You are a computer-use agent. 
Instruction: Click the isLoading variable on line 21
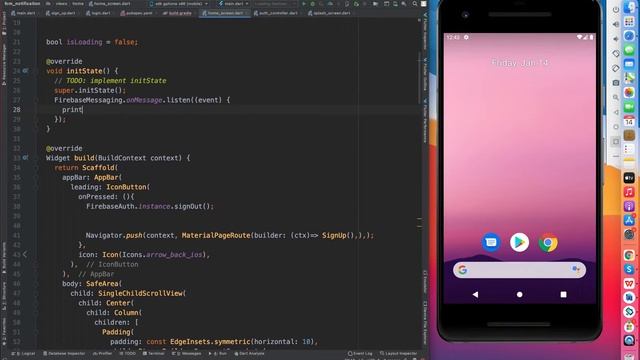click(84, 42)
